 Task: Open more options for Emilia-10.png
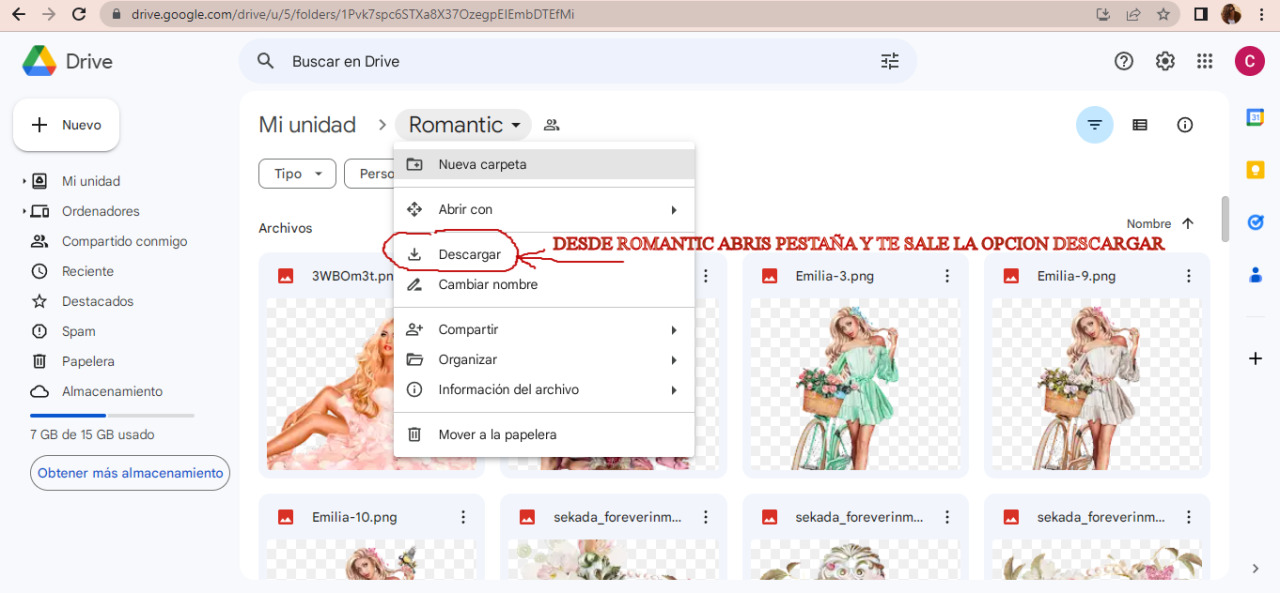tap(463, 517)
